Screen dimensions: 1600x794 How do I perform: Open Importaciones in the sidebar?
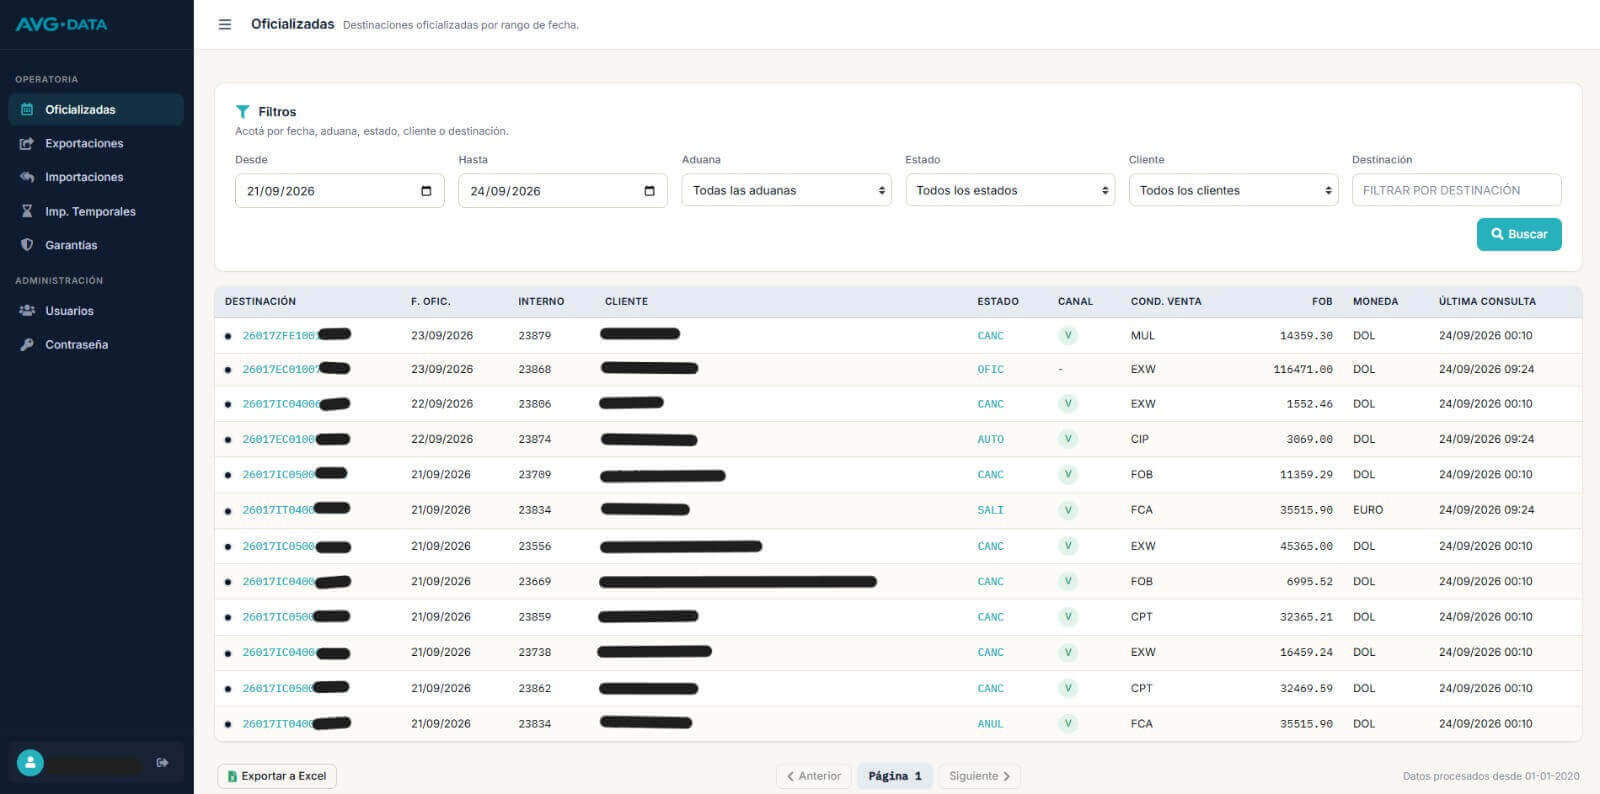coord(96,177)
